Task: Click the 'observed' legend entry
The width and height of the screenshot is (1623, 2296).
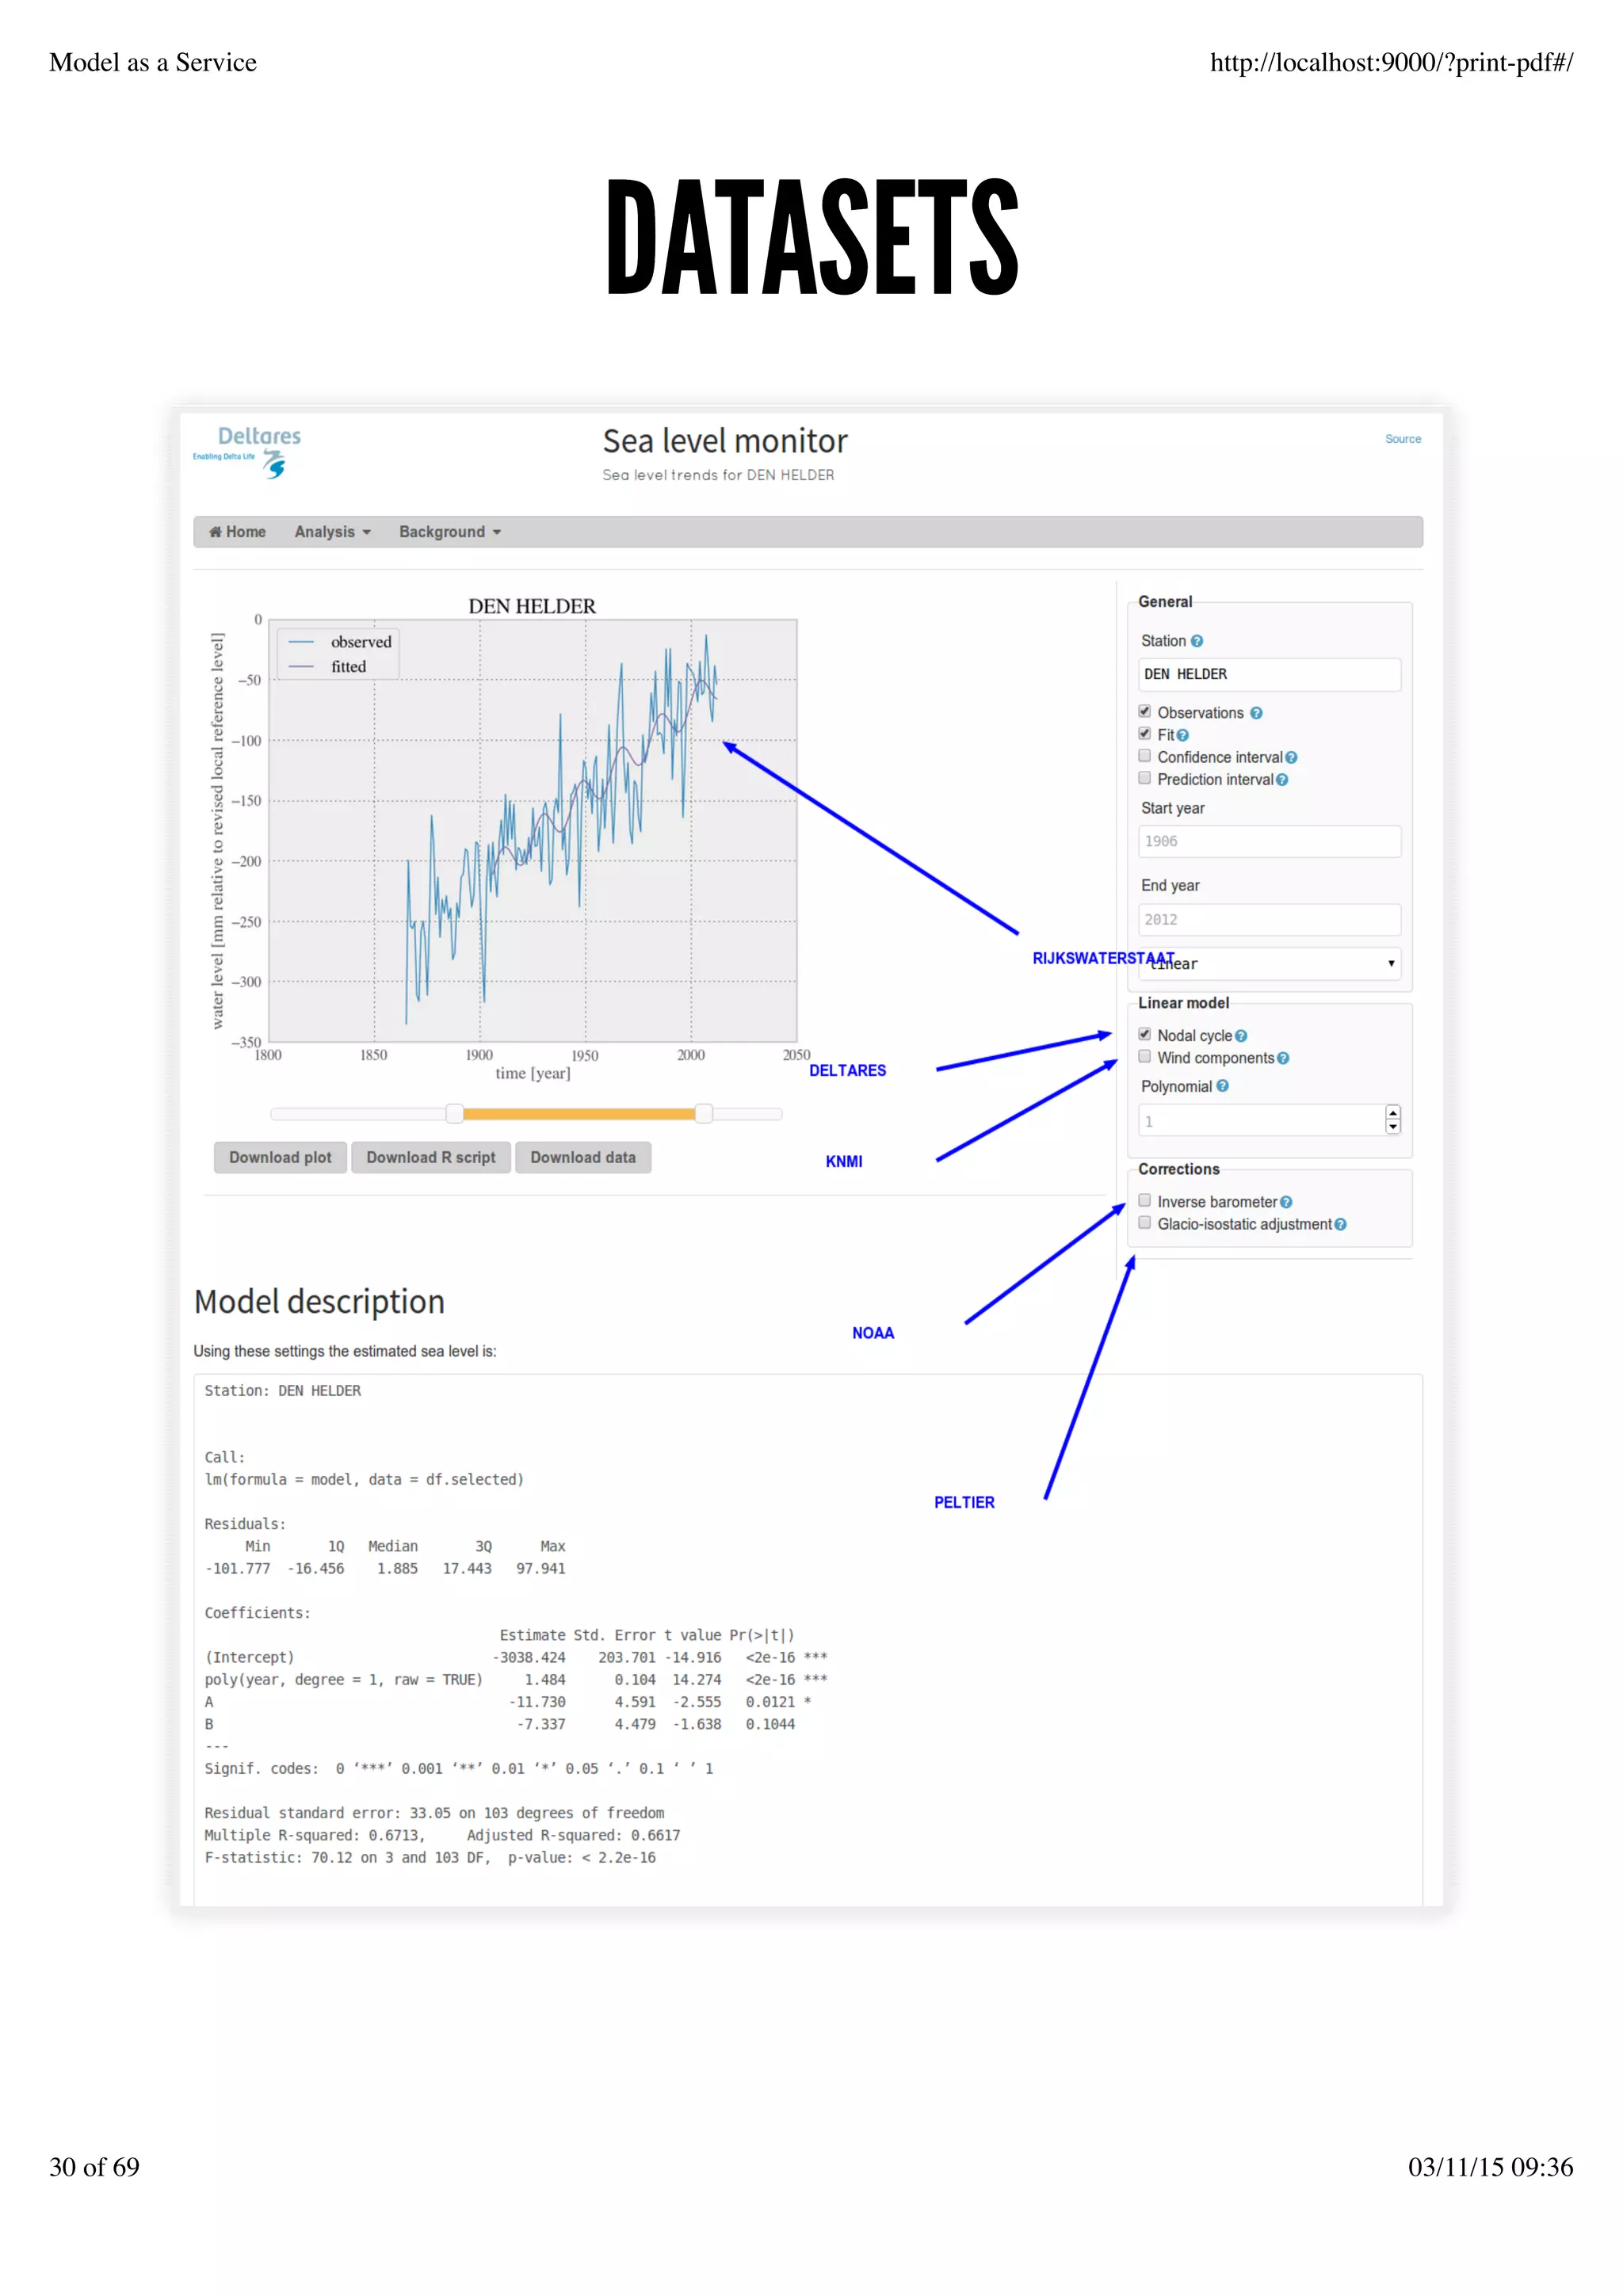Action: pyautogui.click(x=341, y=642)
